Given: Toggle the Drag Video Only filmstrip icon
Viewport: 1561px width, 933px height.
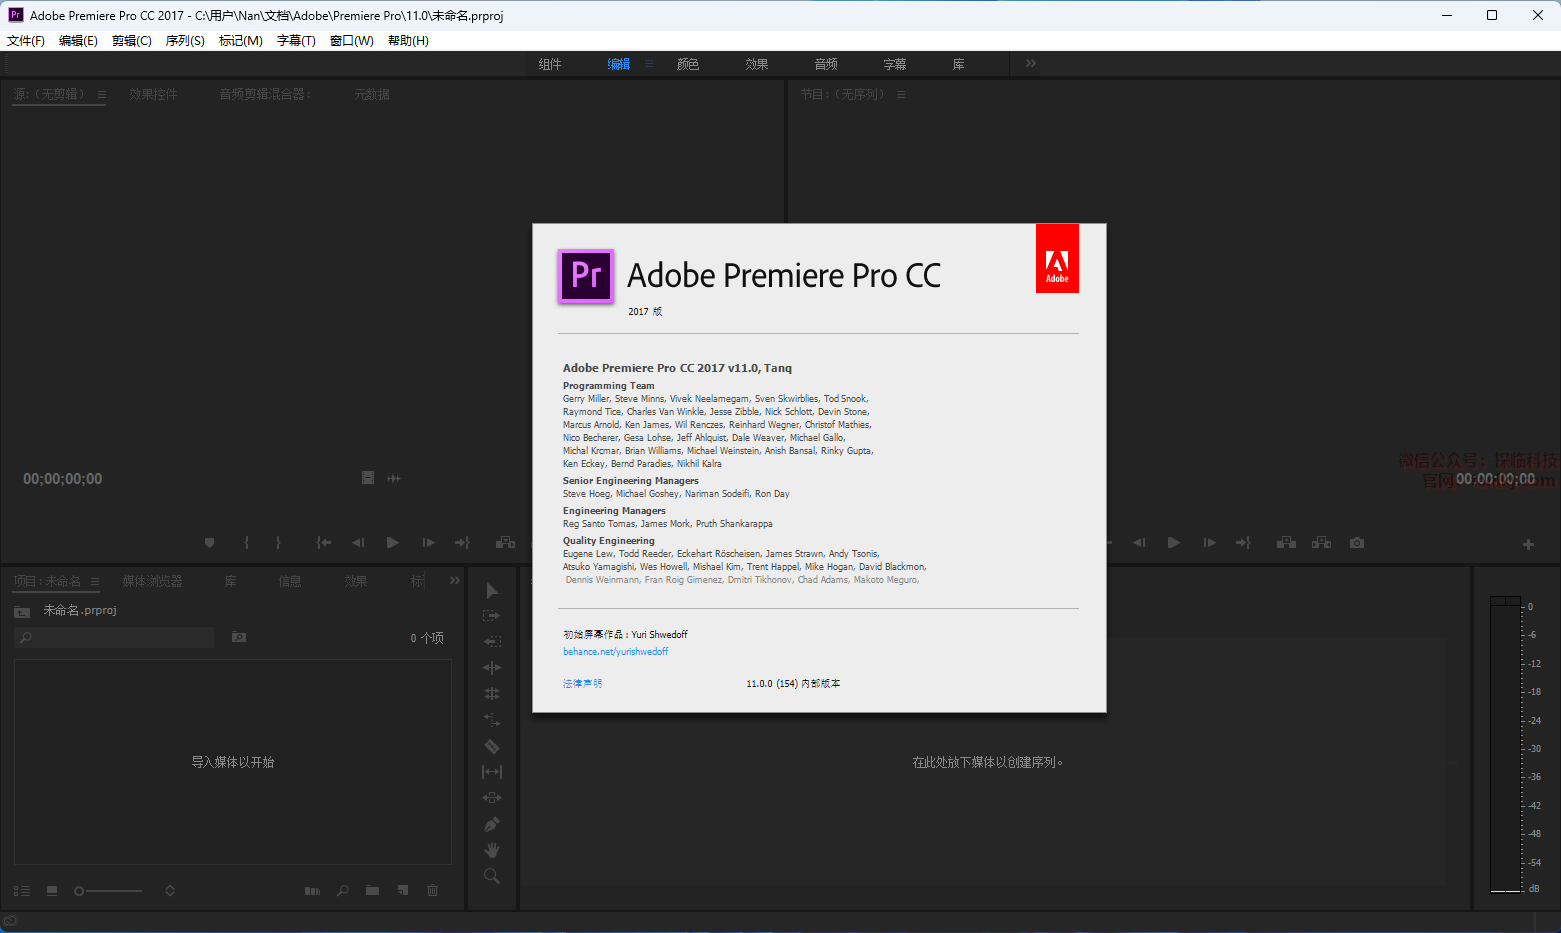Looking at the screenshot, I should coord(367,478).
